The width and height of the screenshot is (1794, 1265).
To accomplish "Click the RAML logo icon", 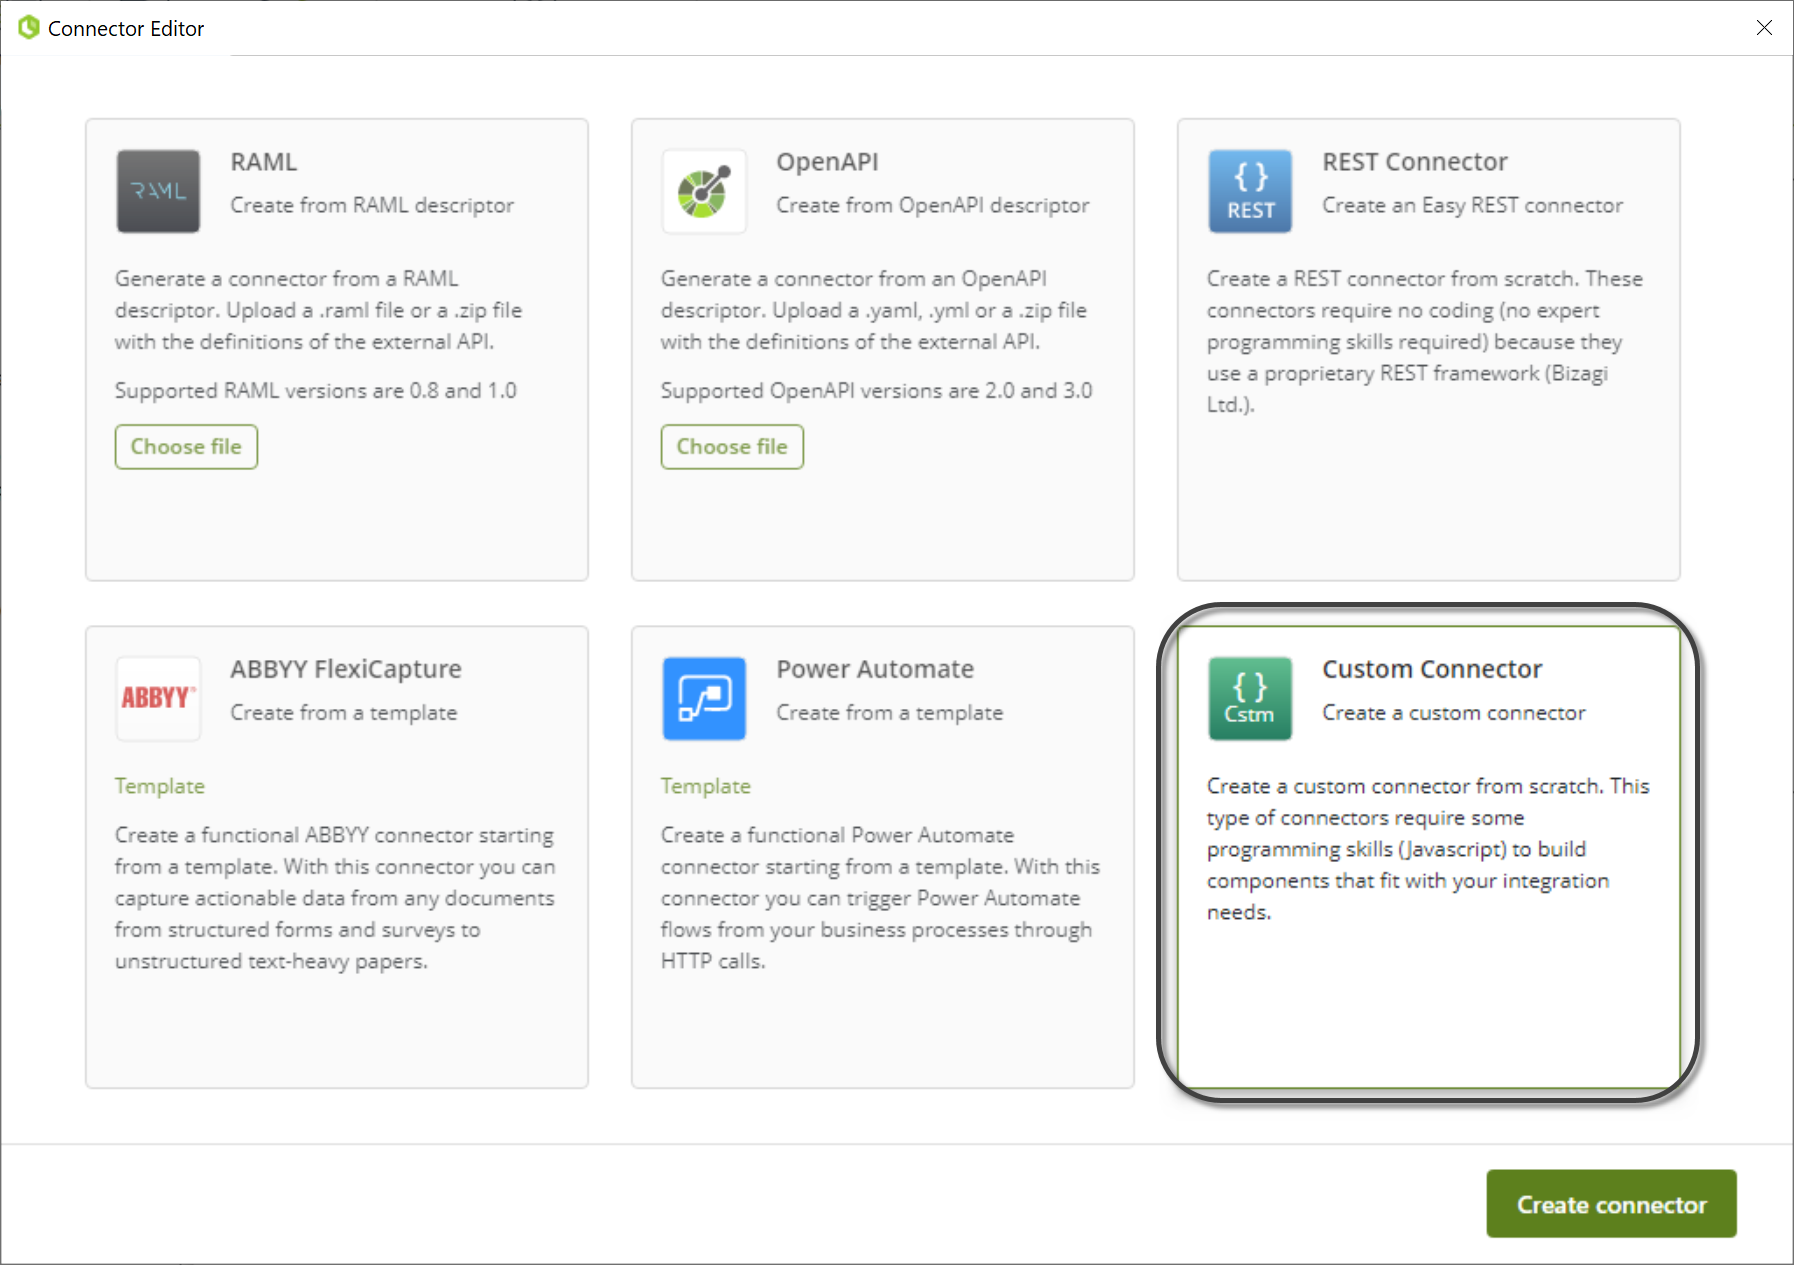I will [x=158, y=191].
